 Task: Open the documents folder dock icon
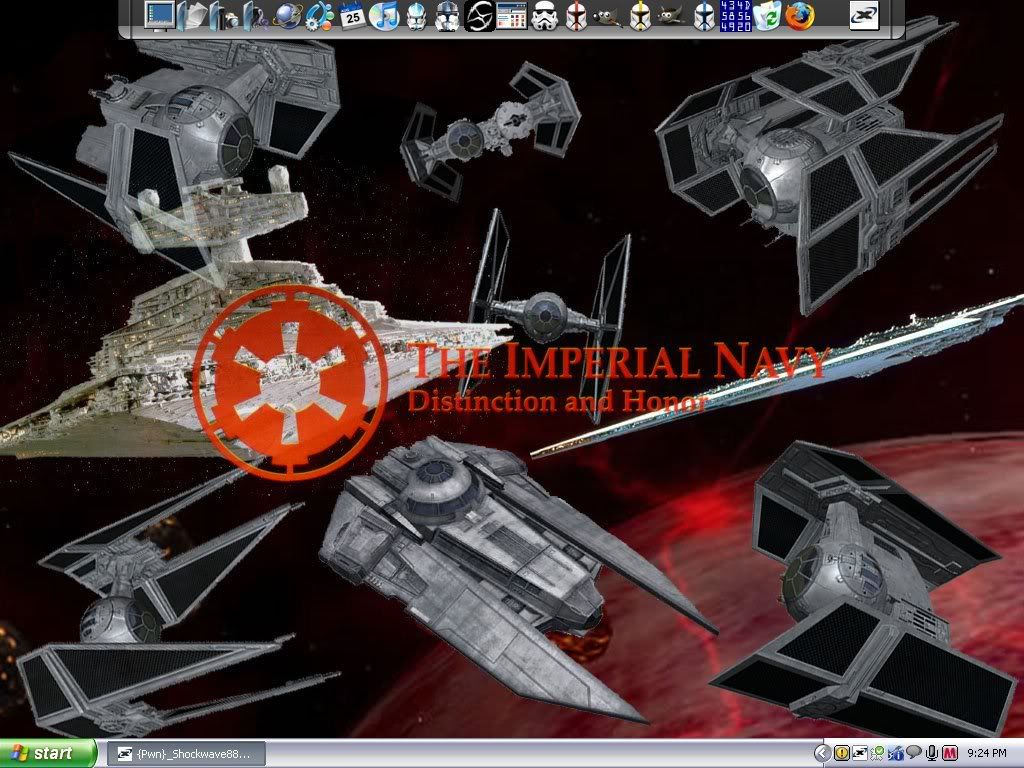coord(193,16)
